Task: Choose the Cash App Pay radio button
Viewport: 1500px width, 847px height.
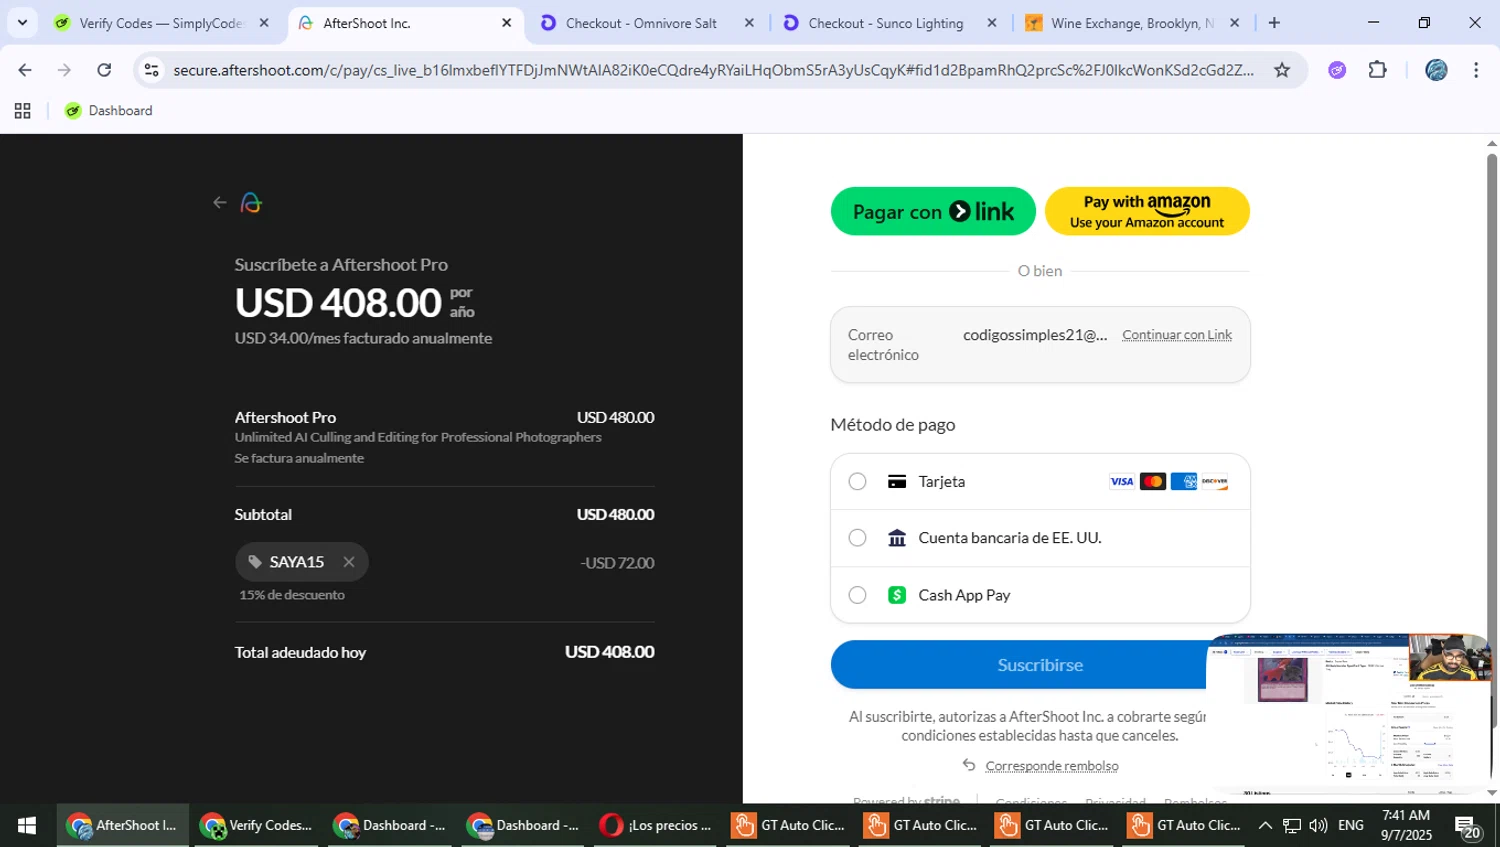Action: [857, 595]
